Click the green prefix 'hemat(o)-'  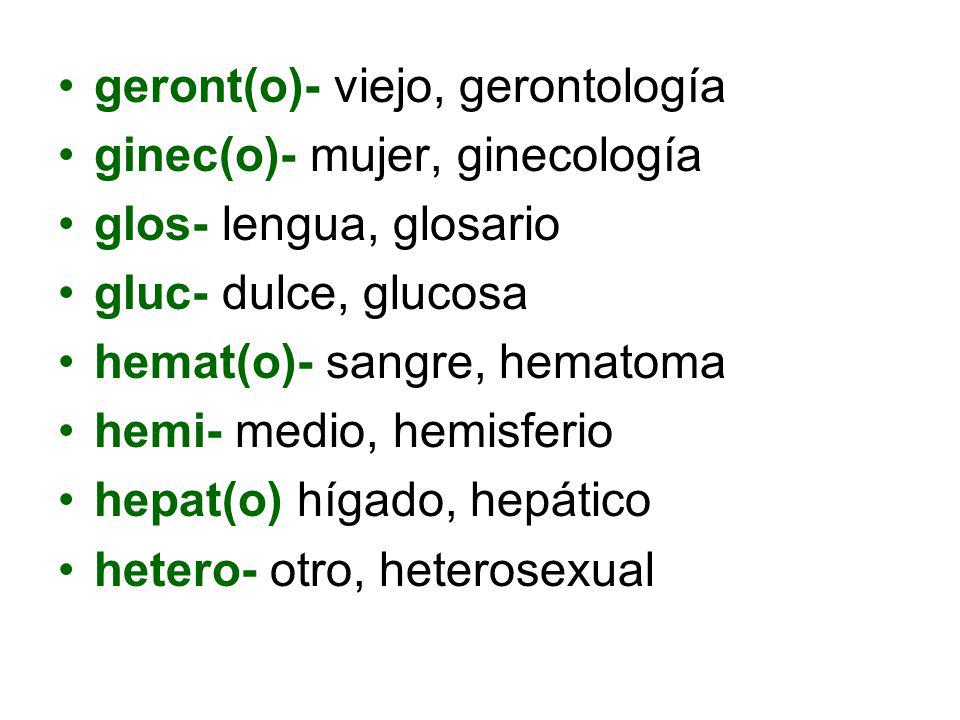[x=204, y=364]
